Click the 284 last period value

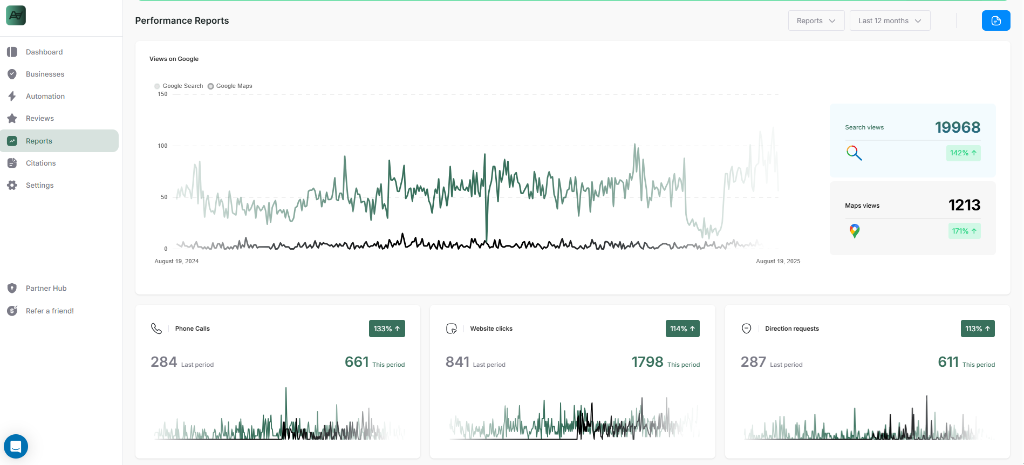click(164, 362)
